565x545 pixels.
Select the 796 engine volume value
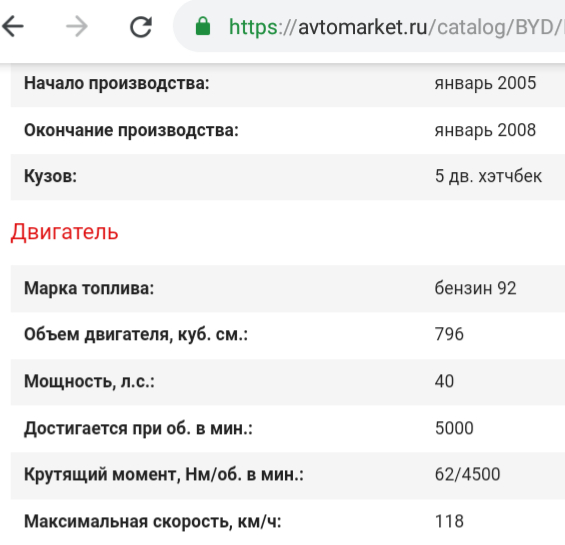tap(449, 334)
